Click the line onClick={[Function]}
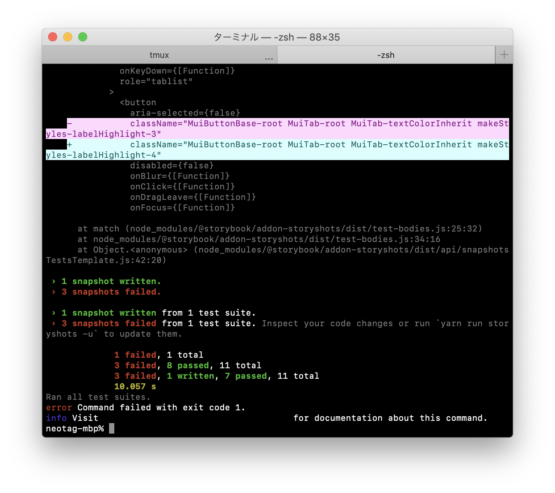 coord(182,187)
